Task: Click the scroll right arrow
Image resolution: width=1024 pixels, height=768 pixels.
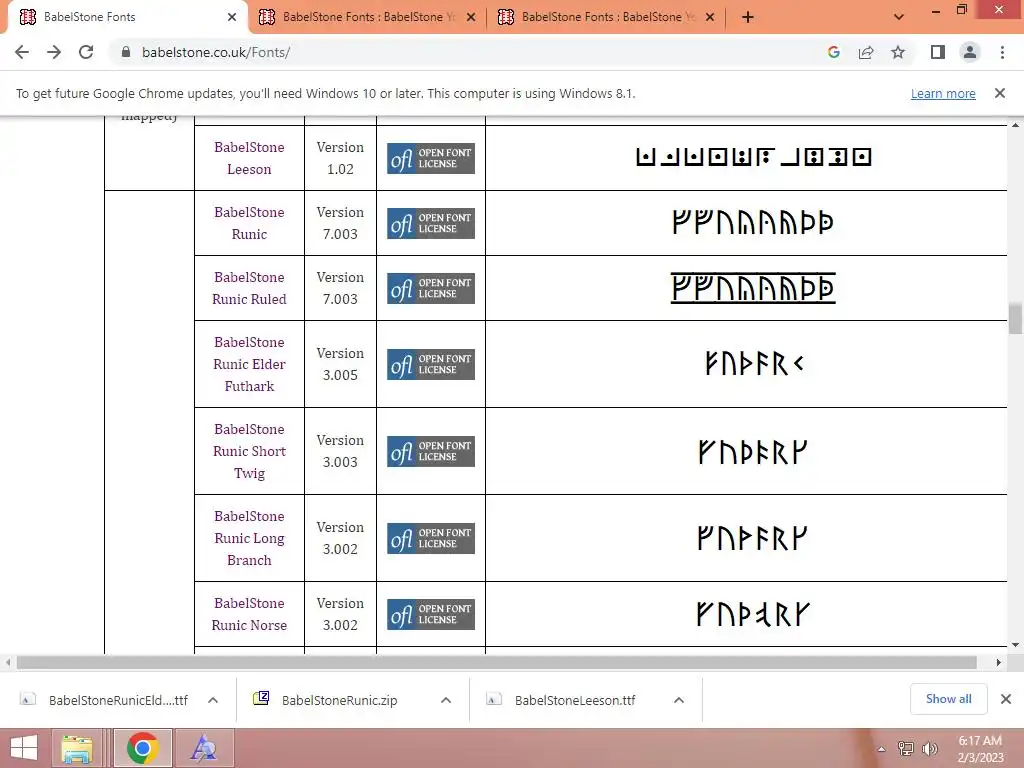Action: click(999, 662)
